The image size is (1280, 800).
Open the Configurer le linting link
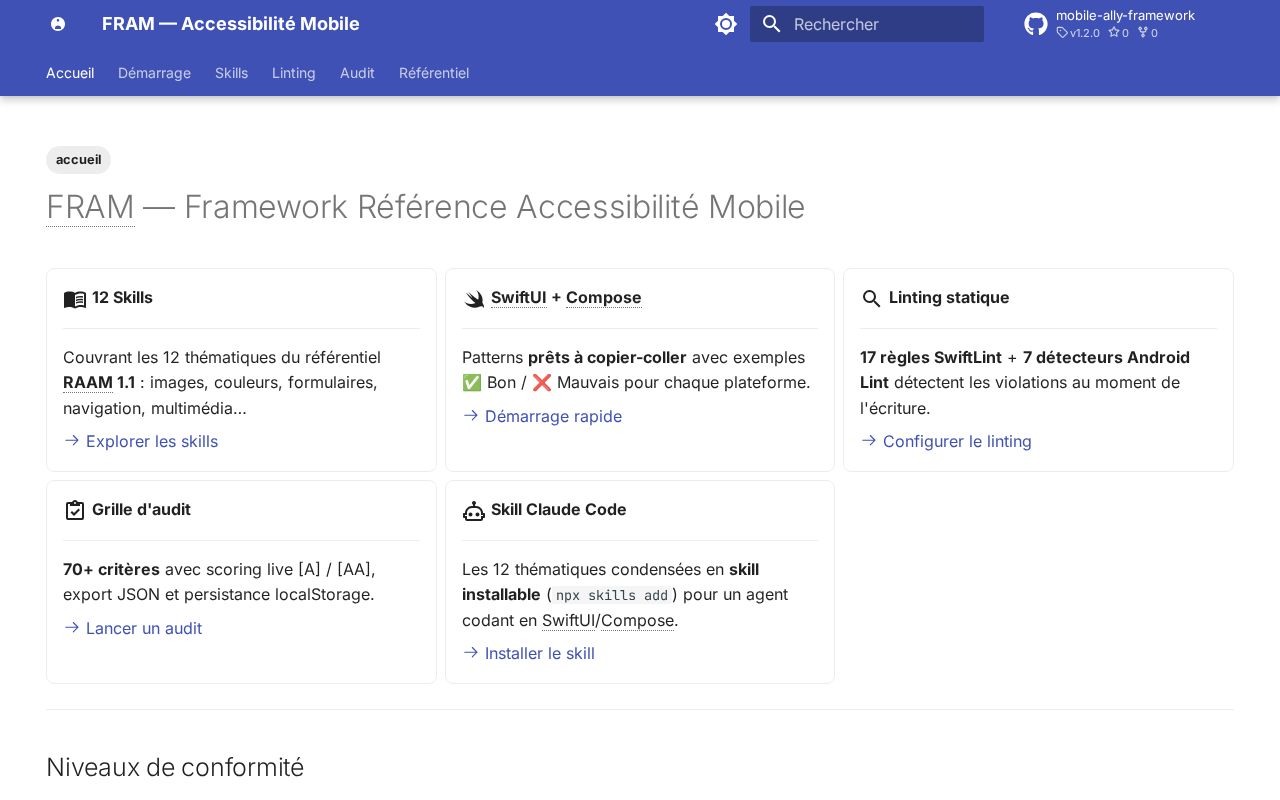click(957, 441)
